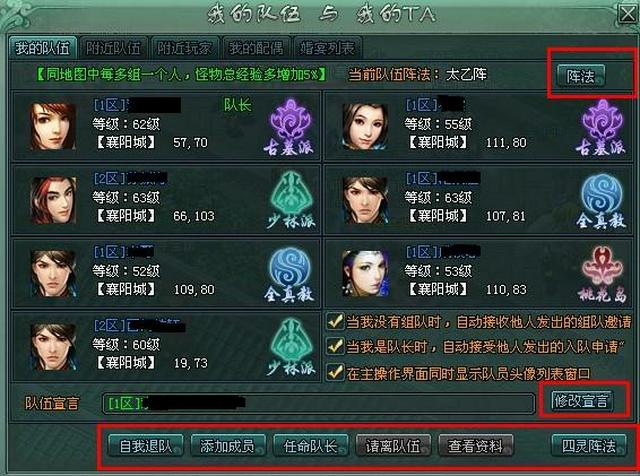Toggle auto-receive team invitations when not in a team
This screenshot has width=640, height=476.
point(335,322)
